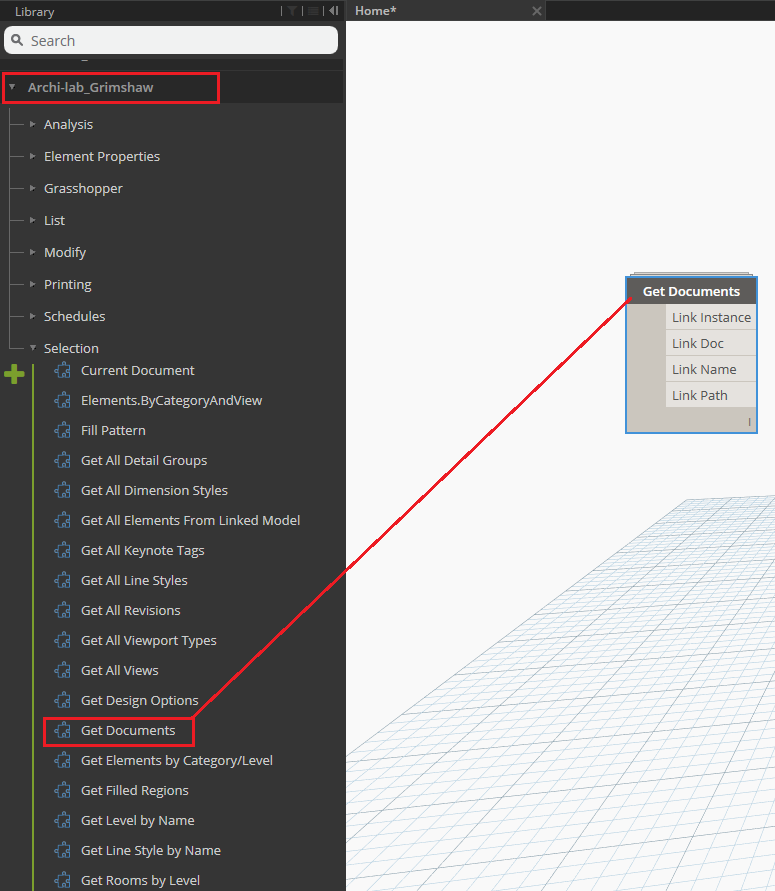Click the Get All Keynote Tags icon
Screen dimensions: 775x891
pyautogui.click(x=62, y=551)
